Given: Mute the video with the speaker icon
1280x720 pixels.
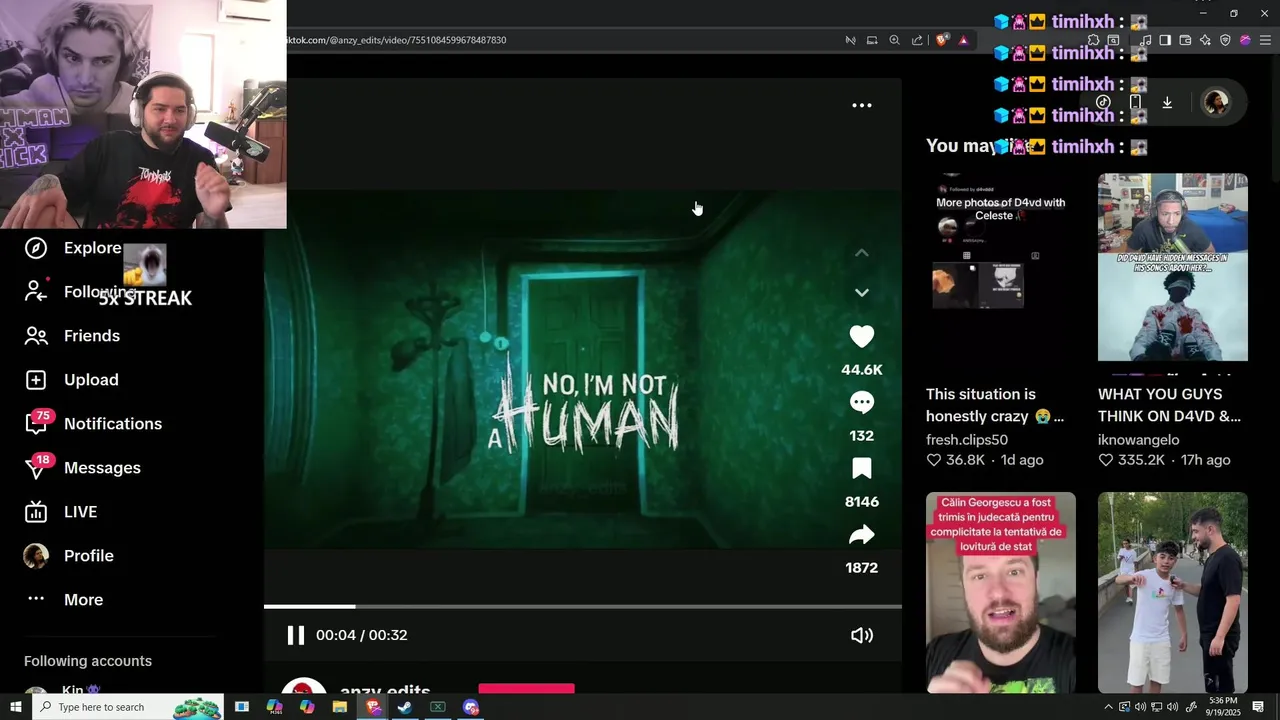Looking at the screenshot, I should coord(861,635).
